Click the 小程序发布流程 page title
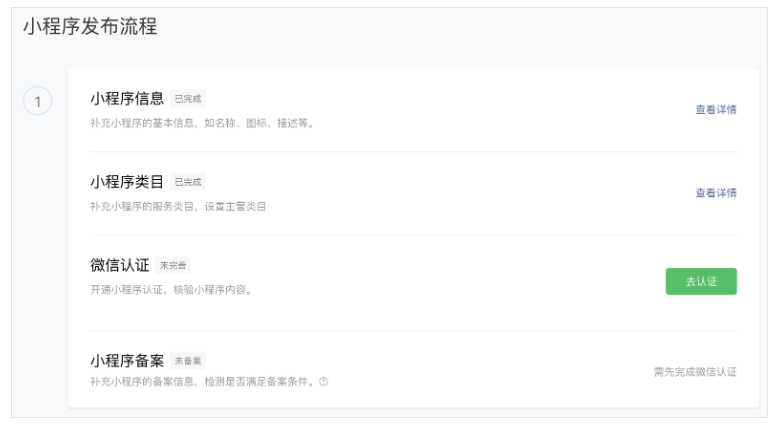 tap(90, 27)
